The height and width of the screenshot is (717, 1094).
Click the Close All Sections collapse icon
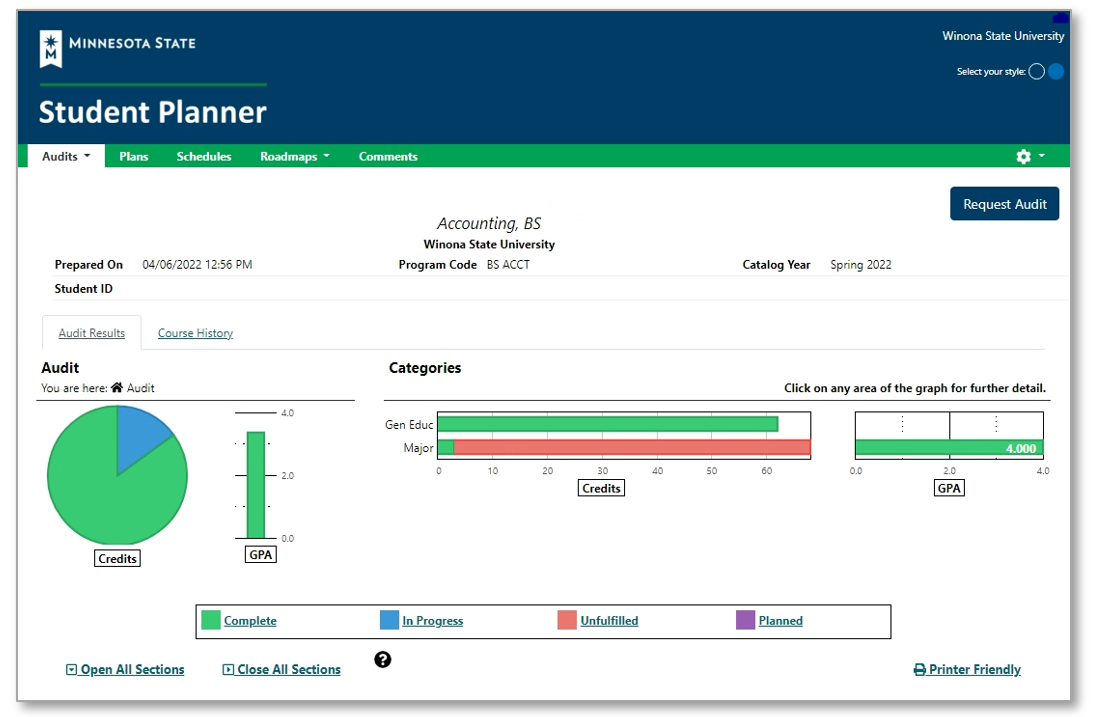point(228,670)
